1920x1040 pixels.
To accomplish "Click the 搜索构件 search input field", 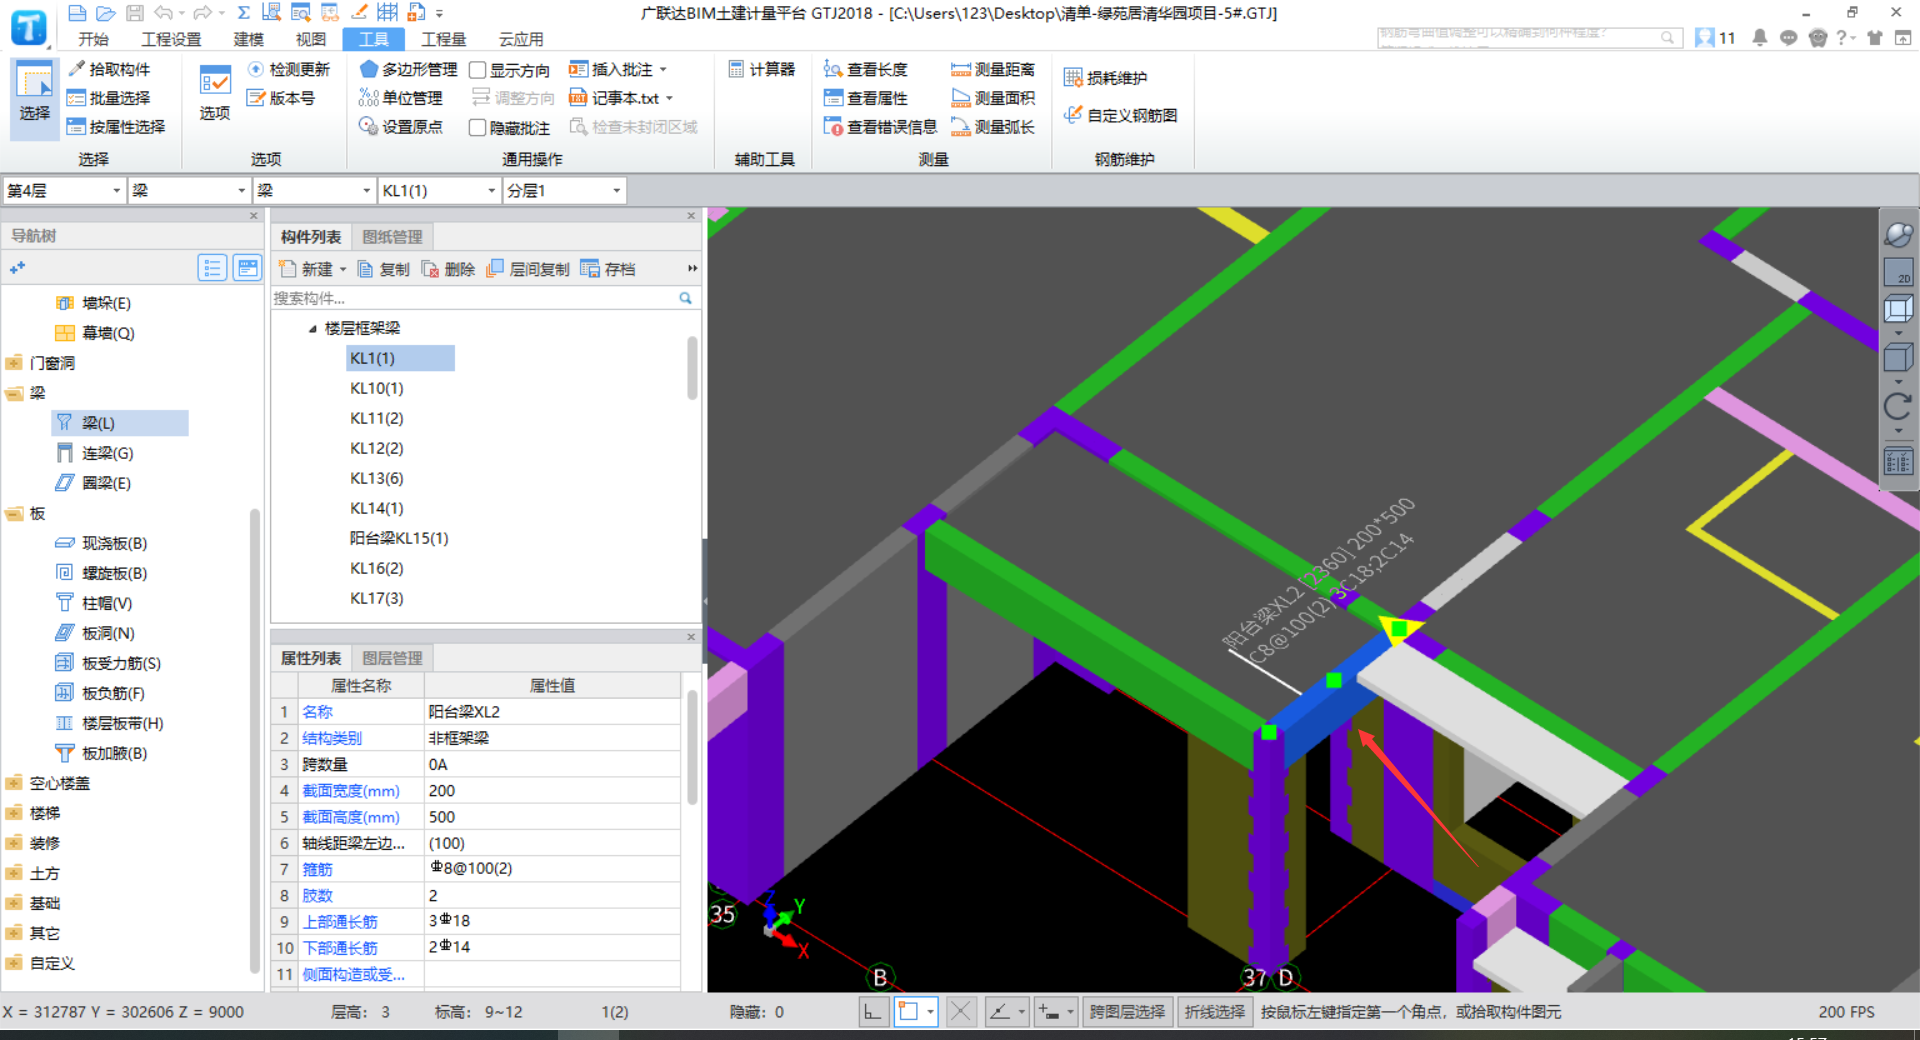I will pos(473,298).
